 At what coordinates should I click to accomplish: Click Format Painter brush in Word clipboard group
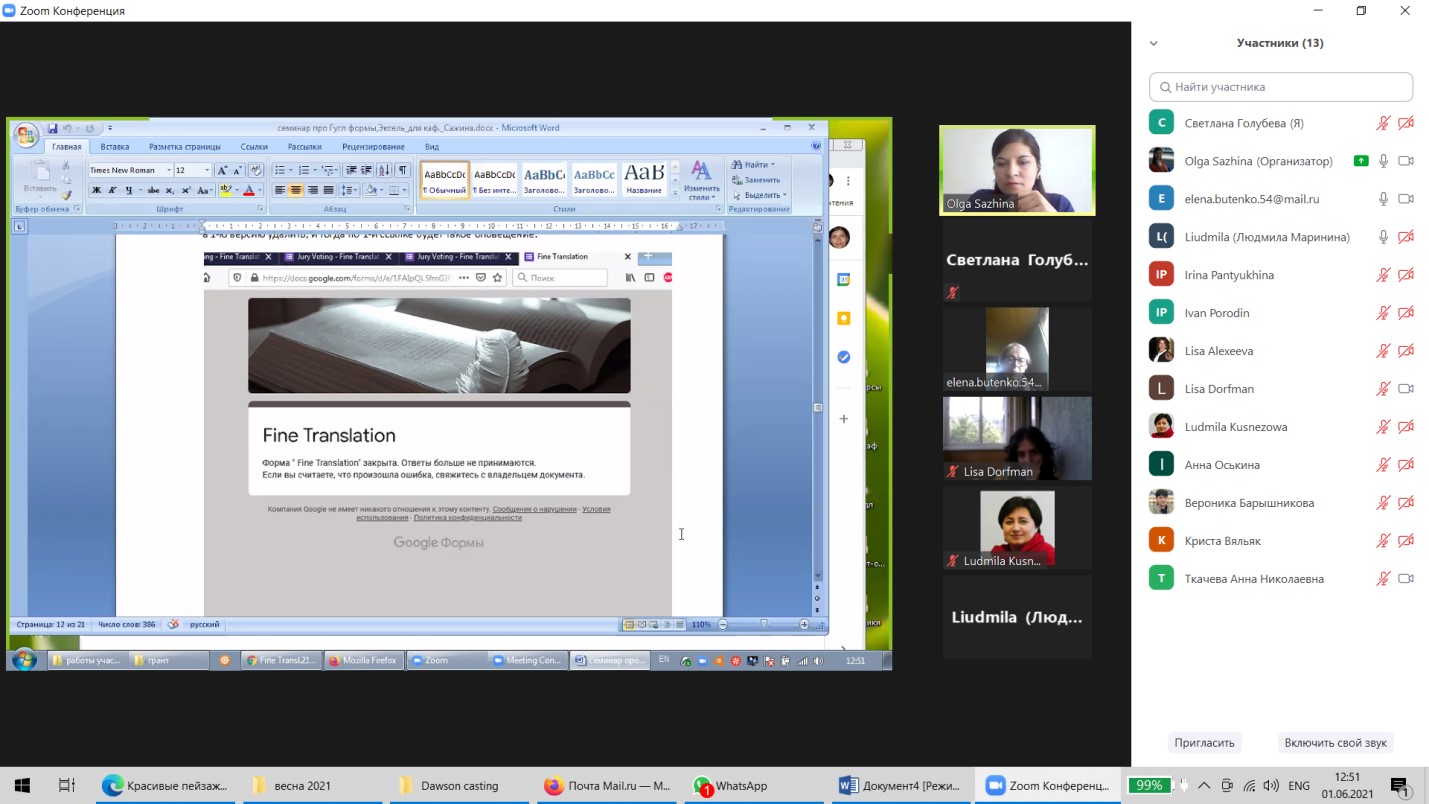(66, 195)
